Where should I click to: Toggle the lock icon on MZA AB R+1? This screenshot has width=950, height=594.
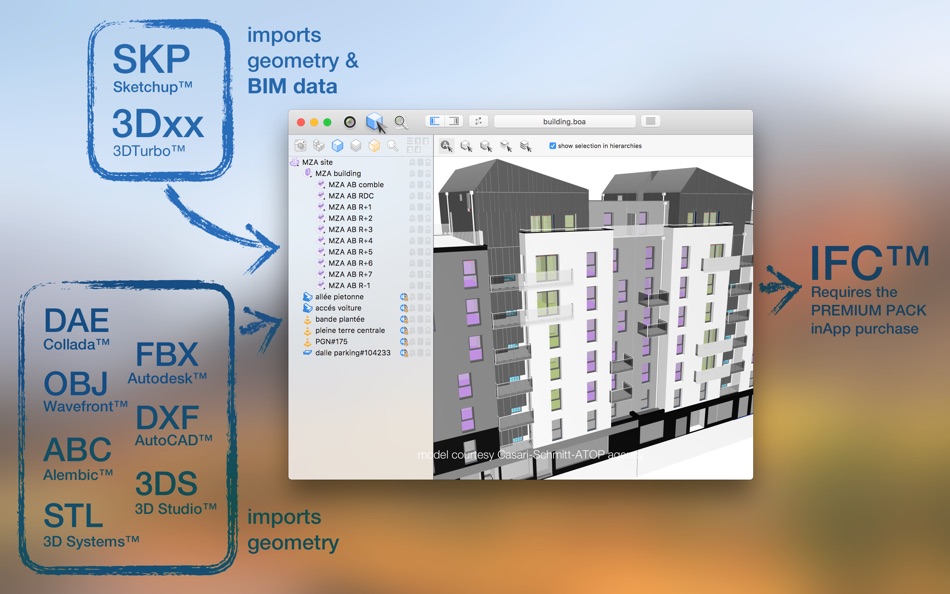pos(428,207)
